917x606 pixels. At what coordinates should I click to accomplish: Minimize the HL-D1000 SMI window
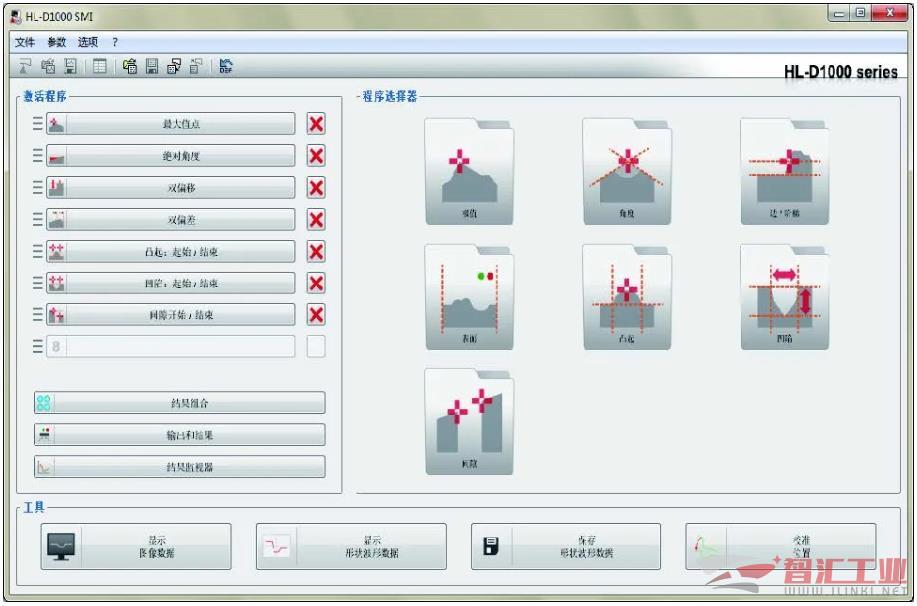839,13
